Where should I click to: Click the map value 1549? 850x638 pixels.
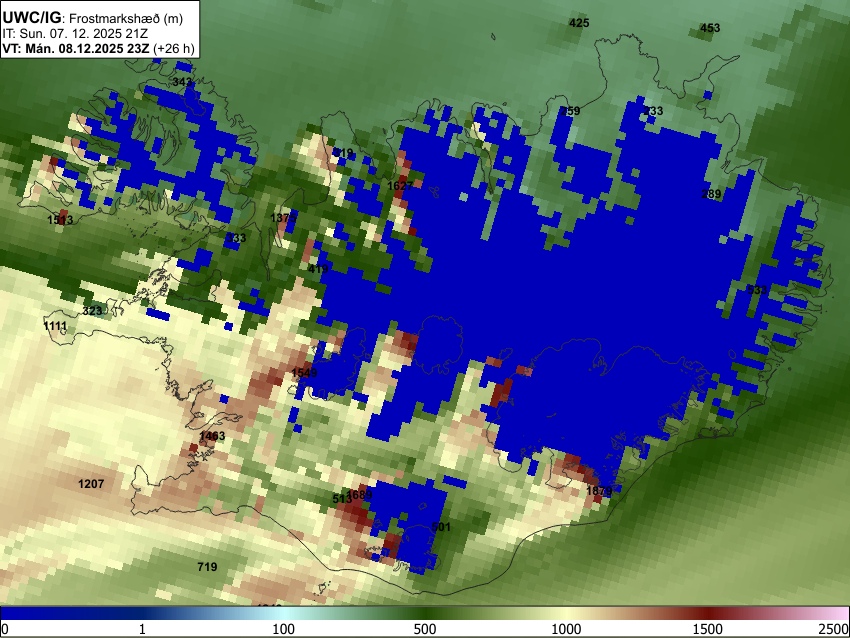tap(304, 373)
